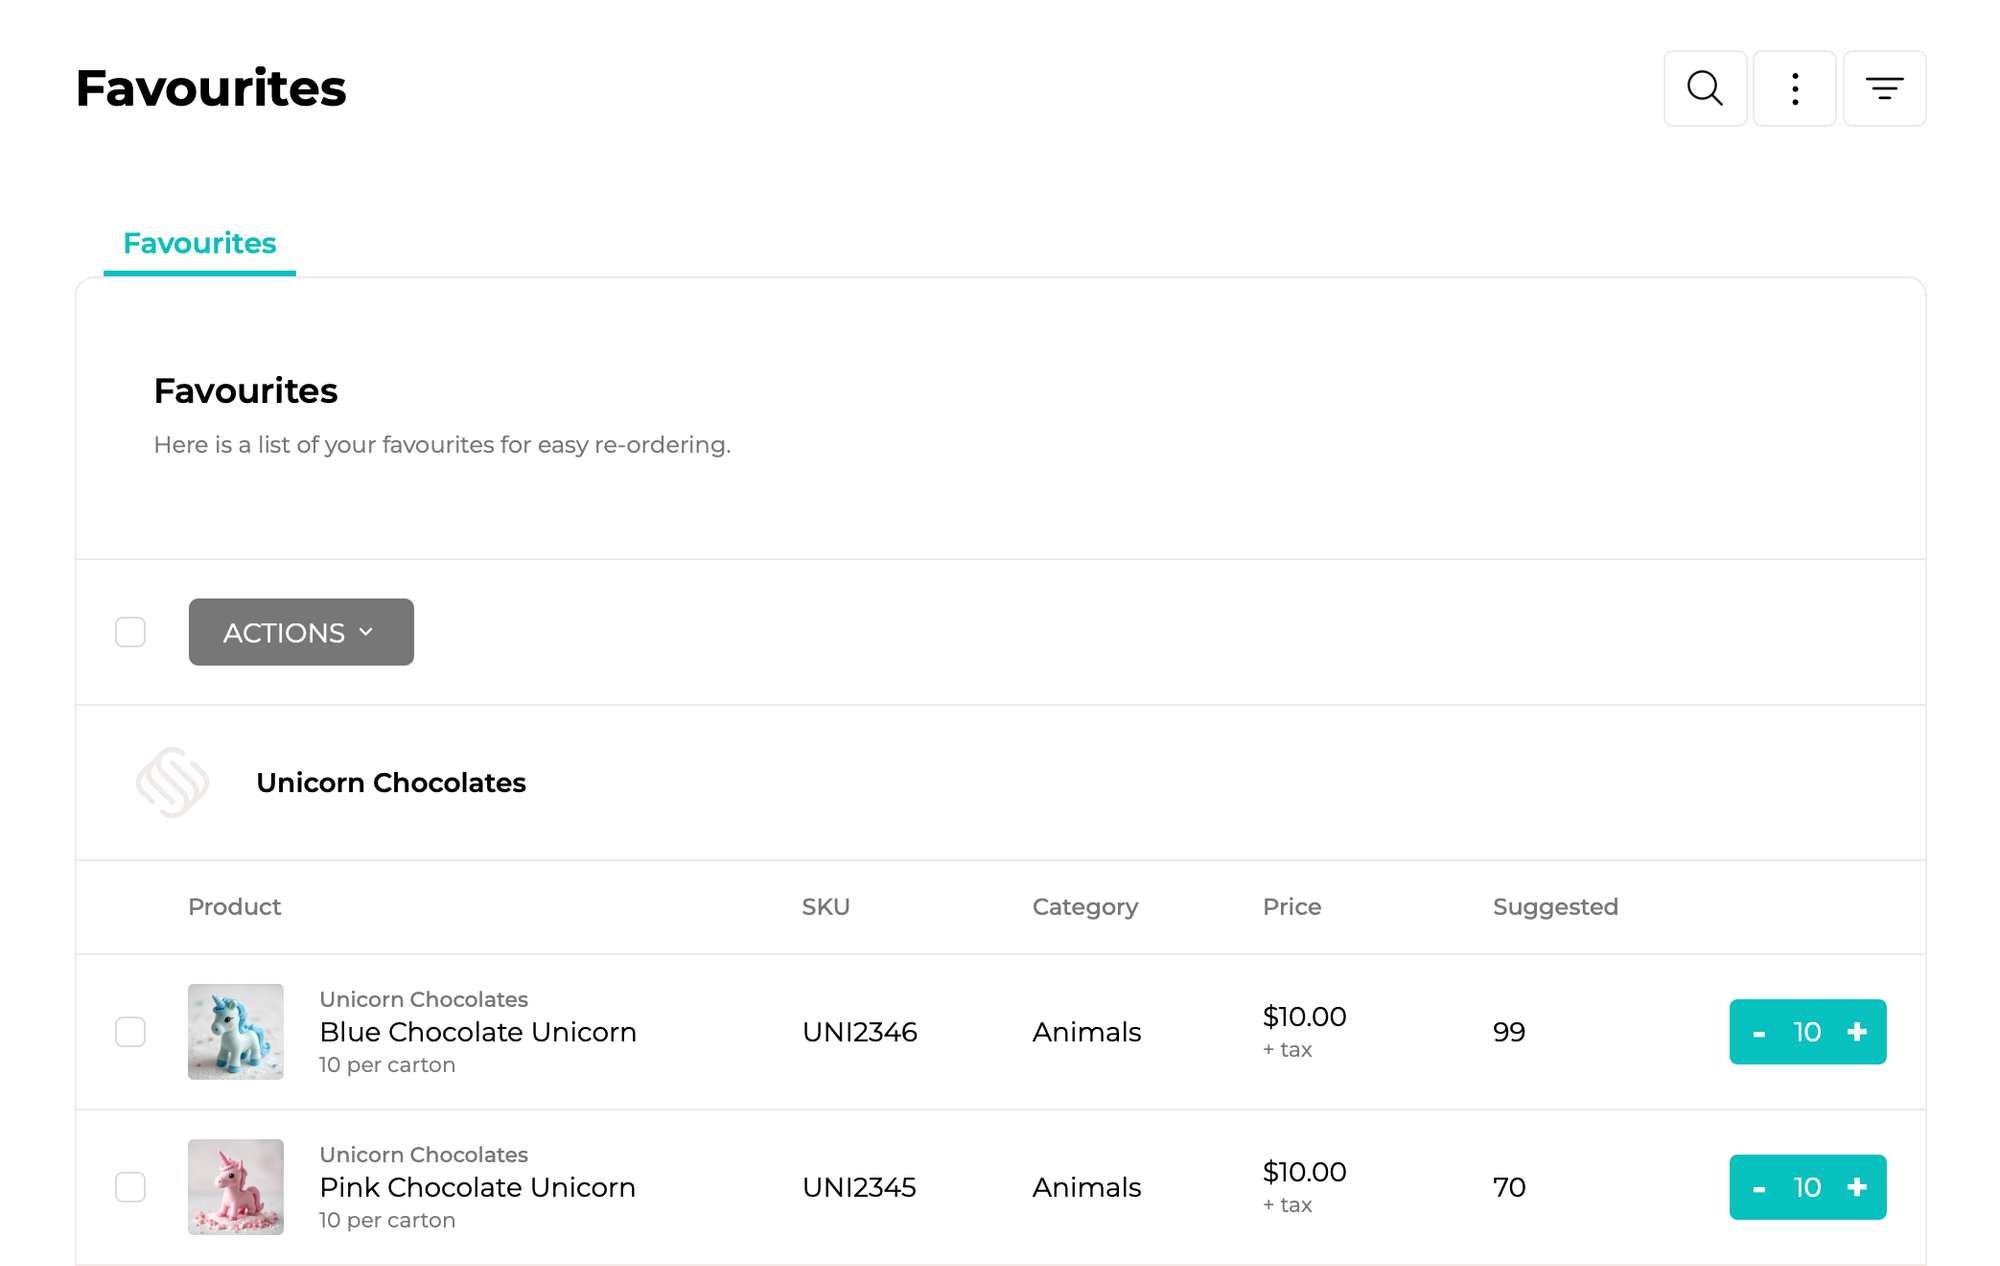Viewport: 2000px width, 1266px height.
Task: Click the Pink Chocolate Unicorn quantity value
Action: (x=1807, y=1187)
